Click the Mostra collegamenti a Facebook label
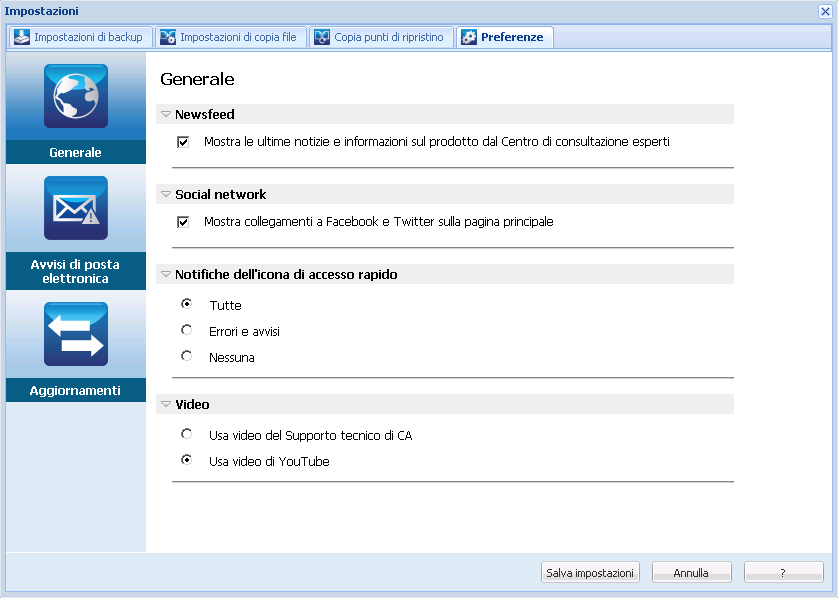Viewport: 838px width, 598px height. click(378, 222)
